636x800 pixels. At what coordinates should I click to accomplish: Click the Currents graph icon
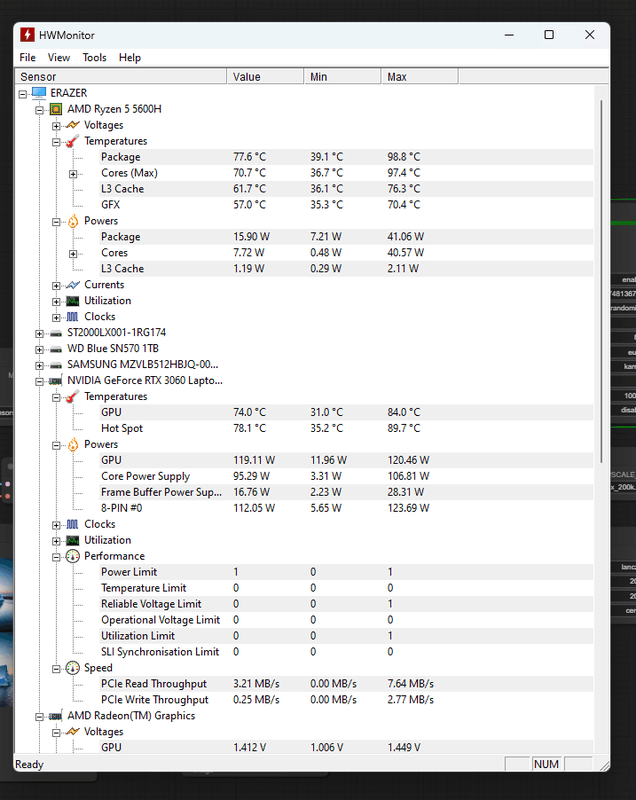73,285
